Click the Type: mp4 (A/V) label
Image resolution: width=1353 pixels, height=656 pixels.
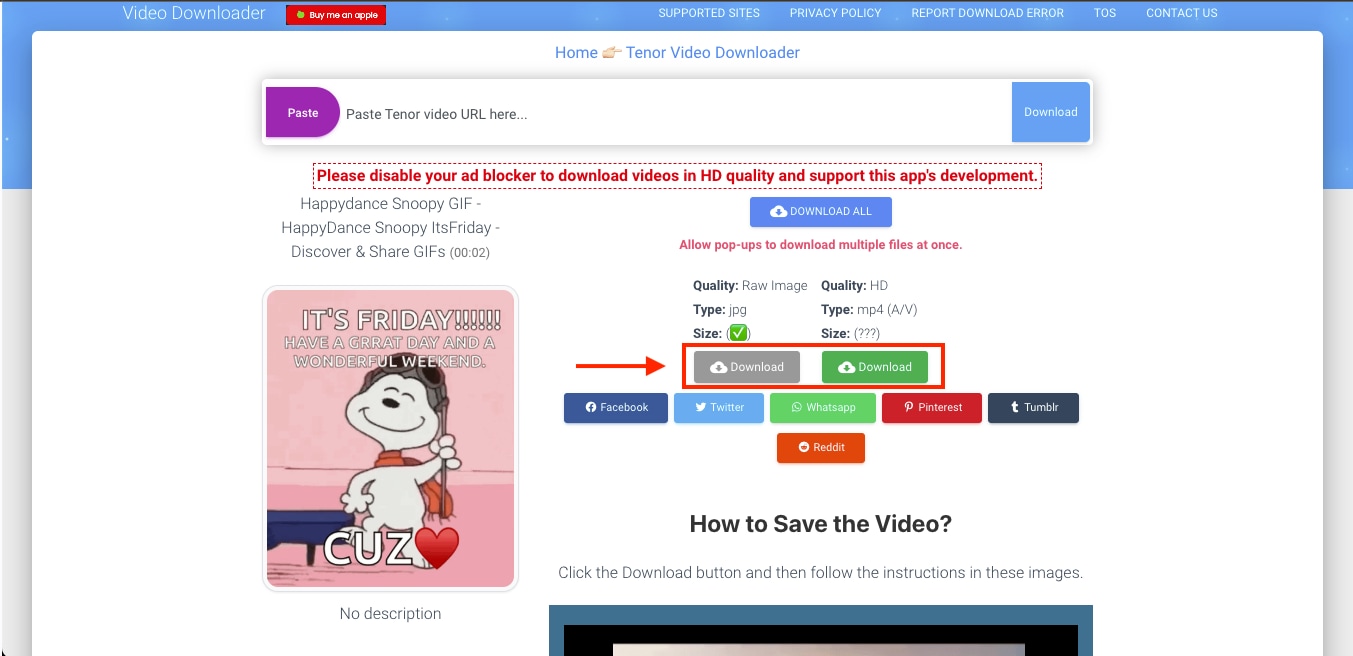(868, 310)
